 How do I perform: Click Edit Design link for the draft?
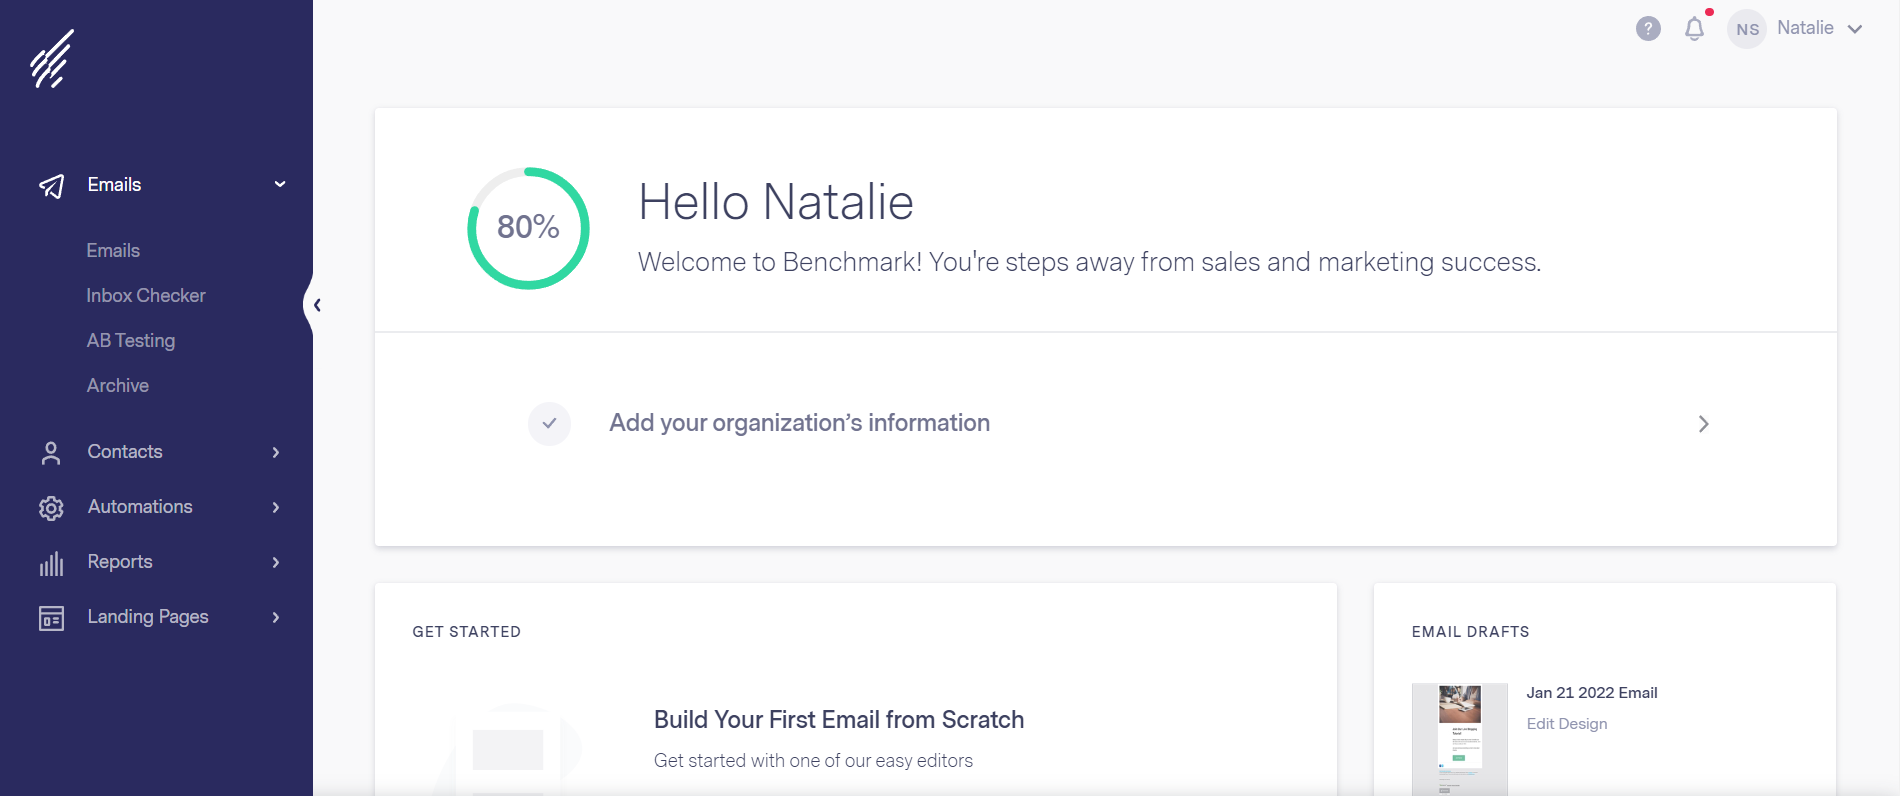coord(1566,724)
